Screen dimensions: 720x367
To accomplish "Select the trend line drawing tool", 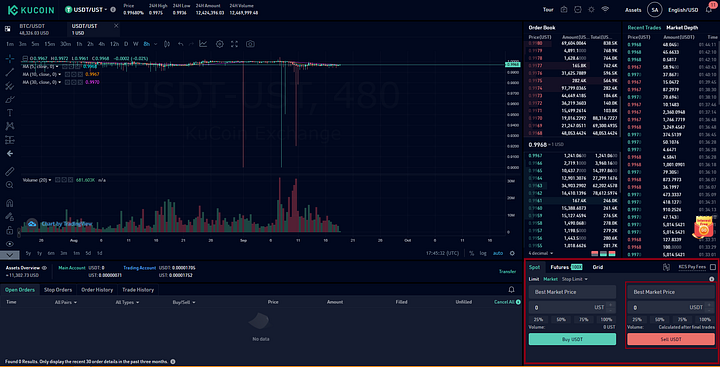I will 10,72.
